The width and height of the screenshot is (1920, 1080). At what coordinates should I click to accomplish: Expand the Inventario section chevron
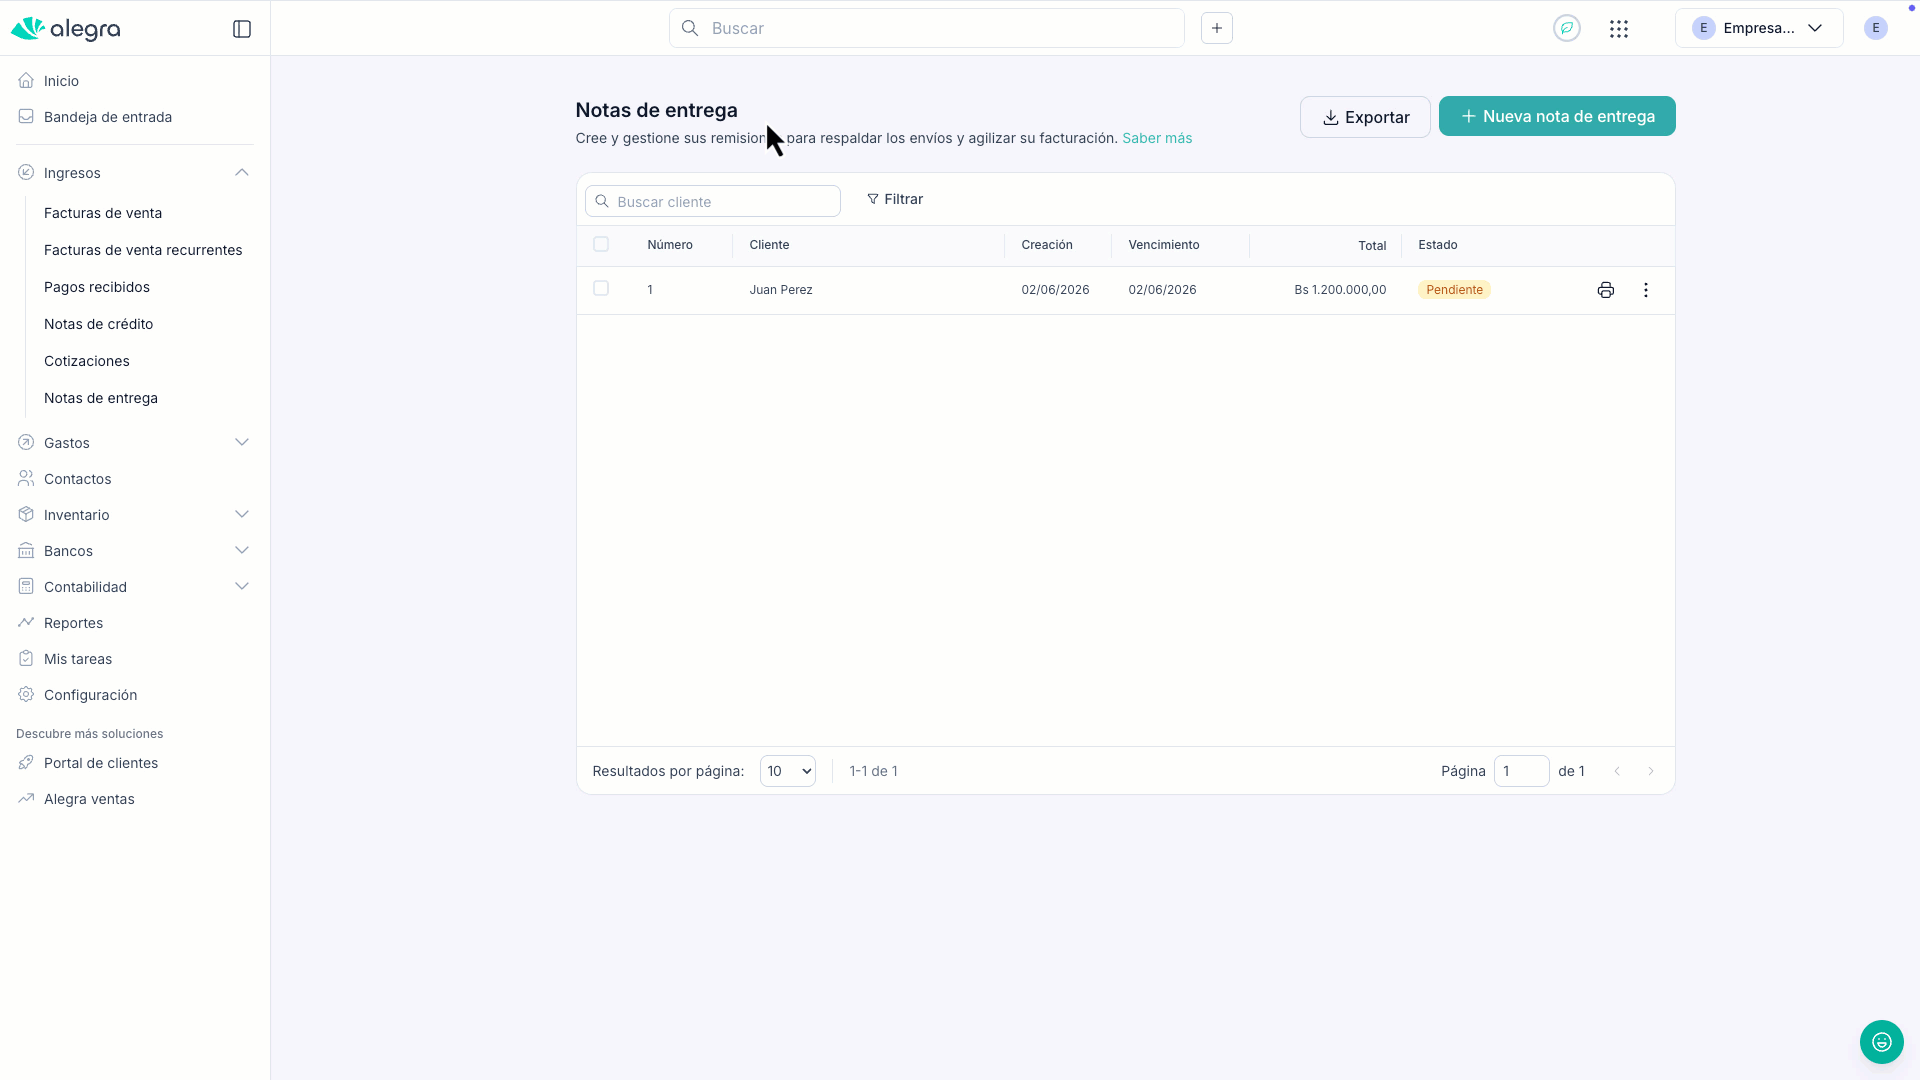pos(242,514)
